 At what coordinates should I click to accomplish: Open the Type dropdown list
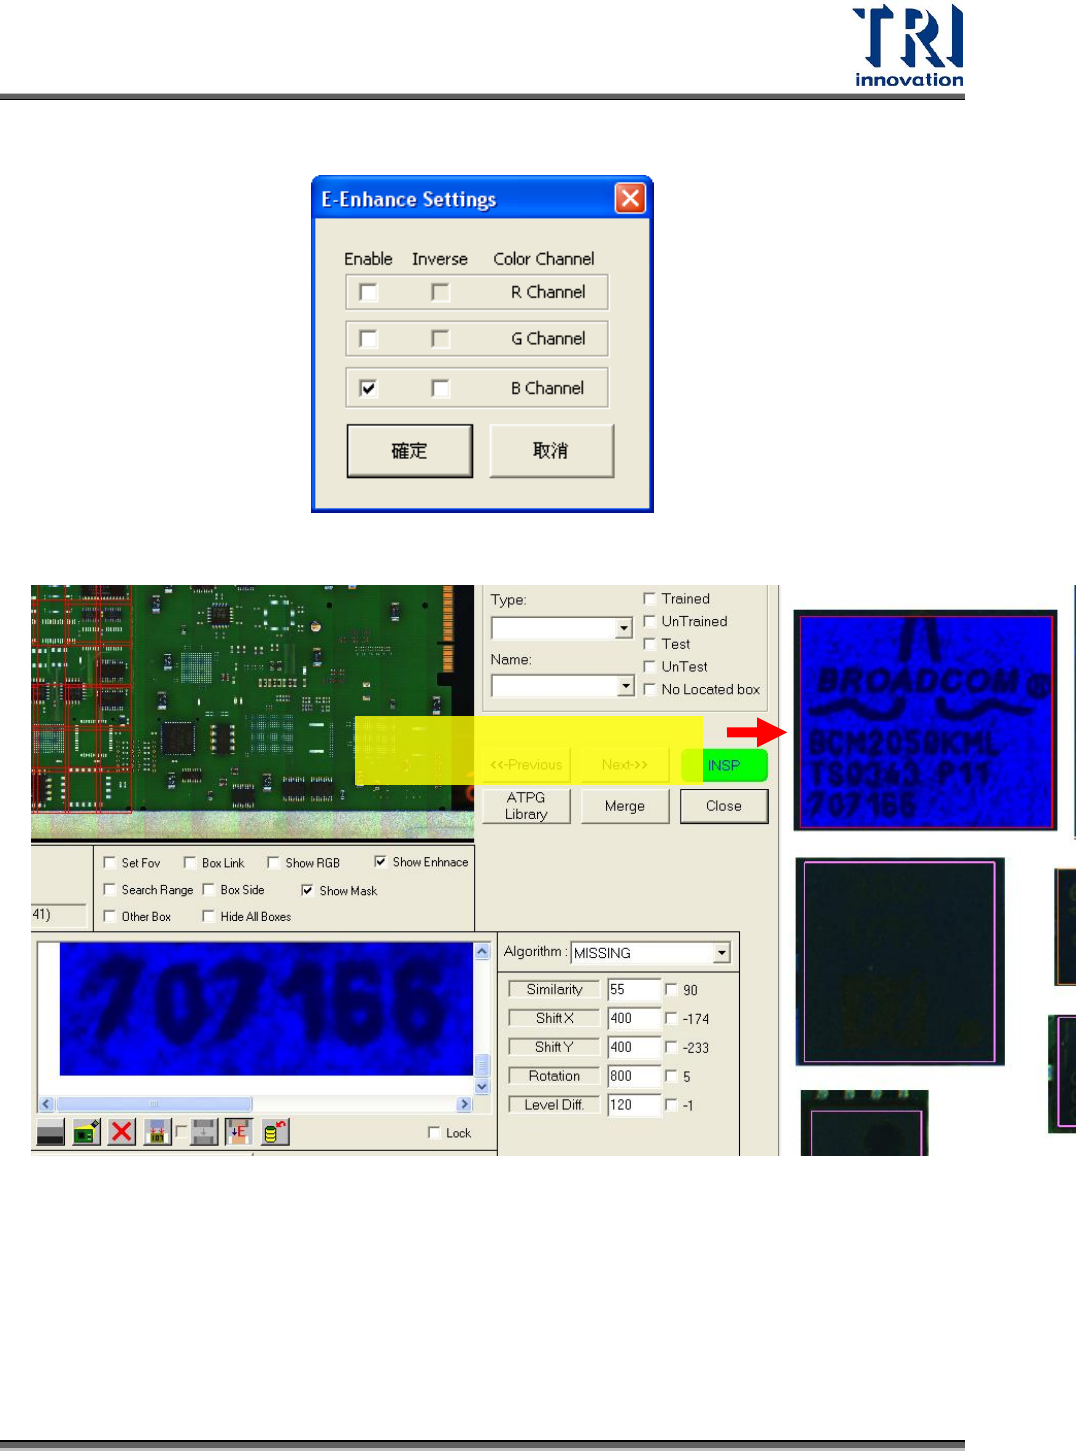[624, 628]
